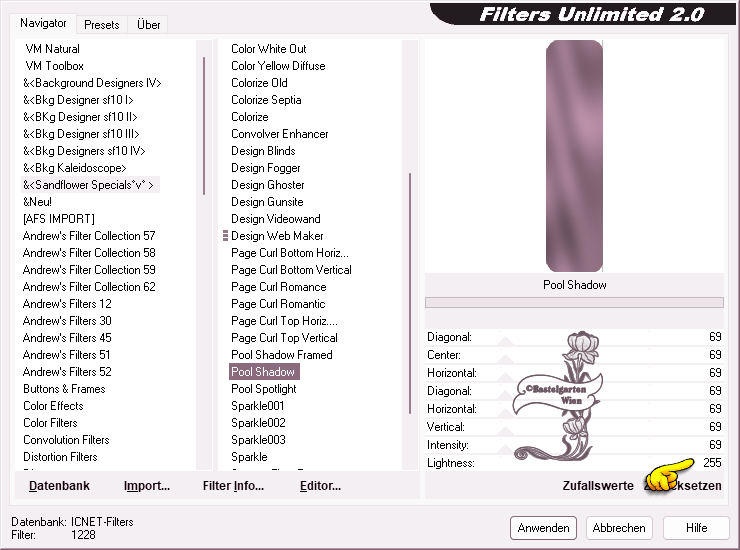
Task: Click the progress bar under Pool Shadow
Action: coord(574,303)
